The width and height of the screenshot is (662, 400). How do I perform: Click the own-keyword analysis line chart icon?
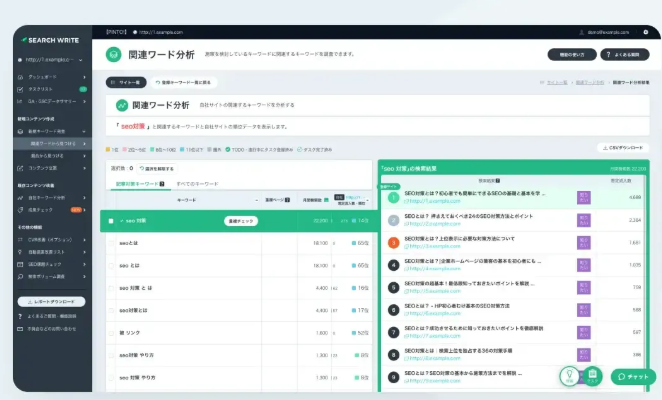coord(20,198)
